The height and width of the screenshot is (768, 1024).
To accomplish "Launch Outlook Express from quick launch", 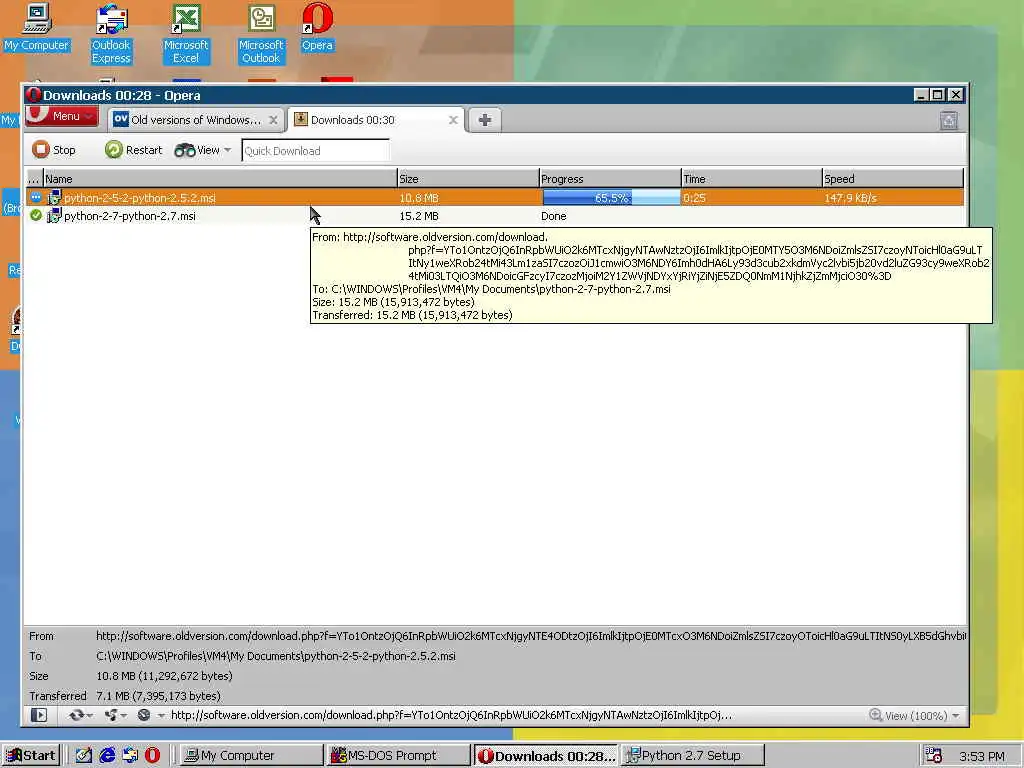I will [x=130, y=756].
